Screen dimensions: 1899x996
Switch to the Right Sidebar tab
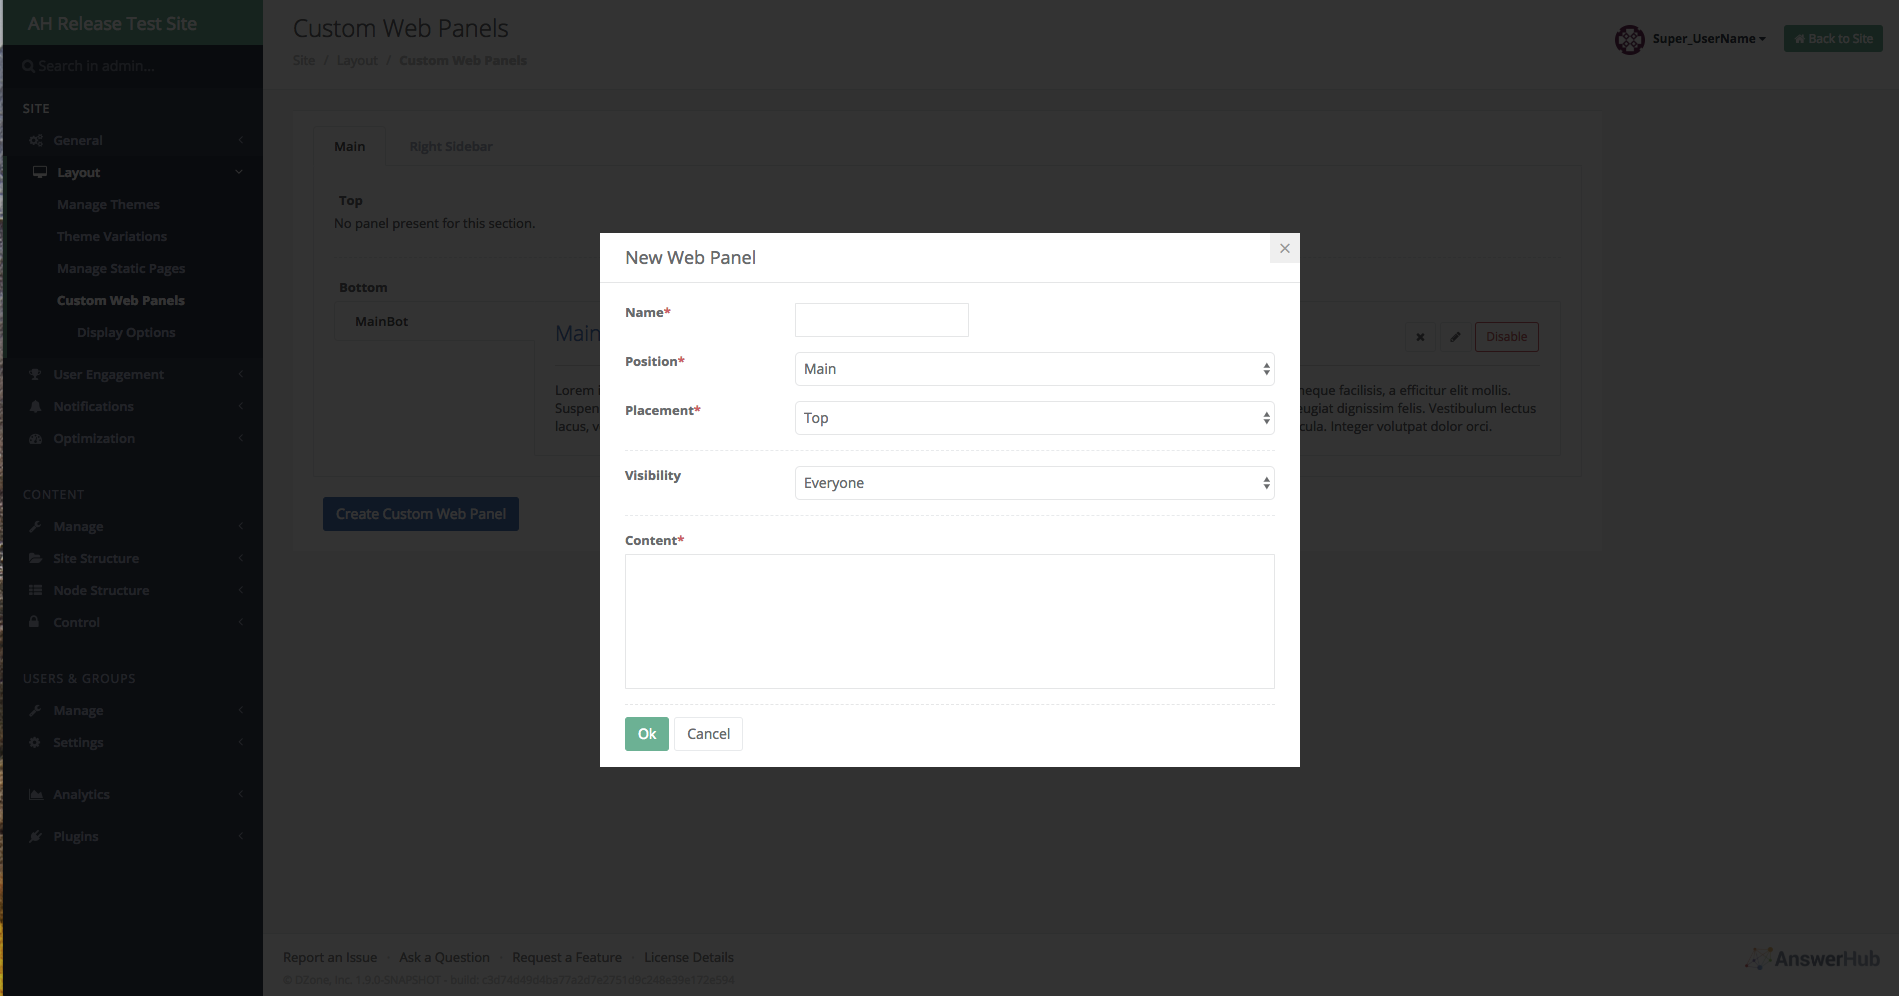tap(451, 146)
